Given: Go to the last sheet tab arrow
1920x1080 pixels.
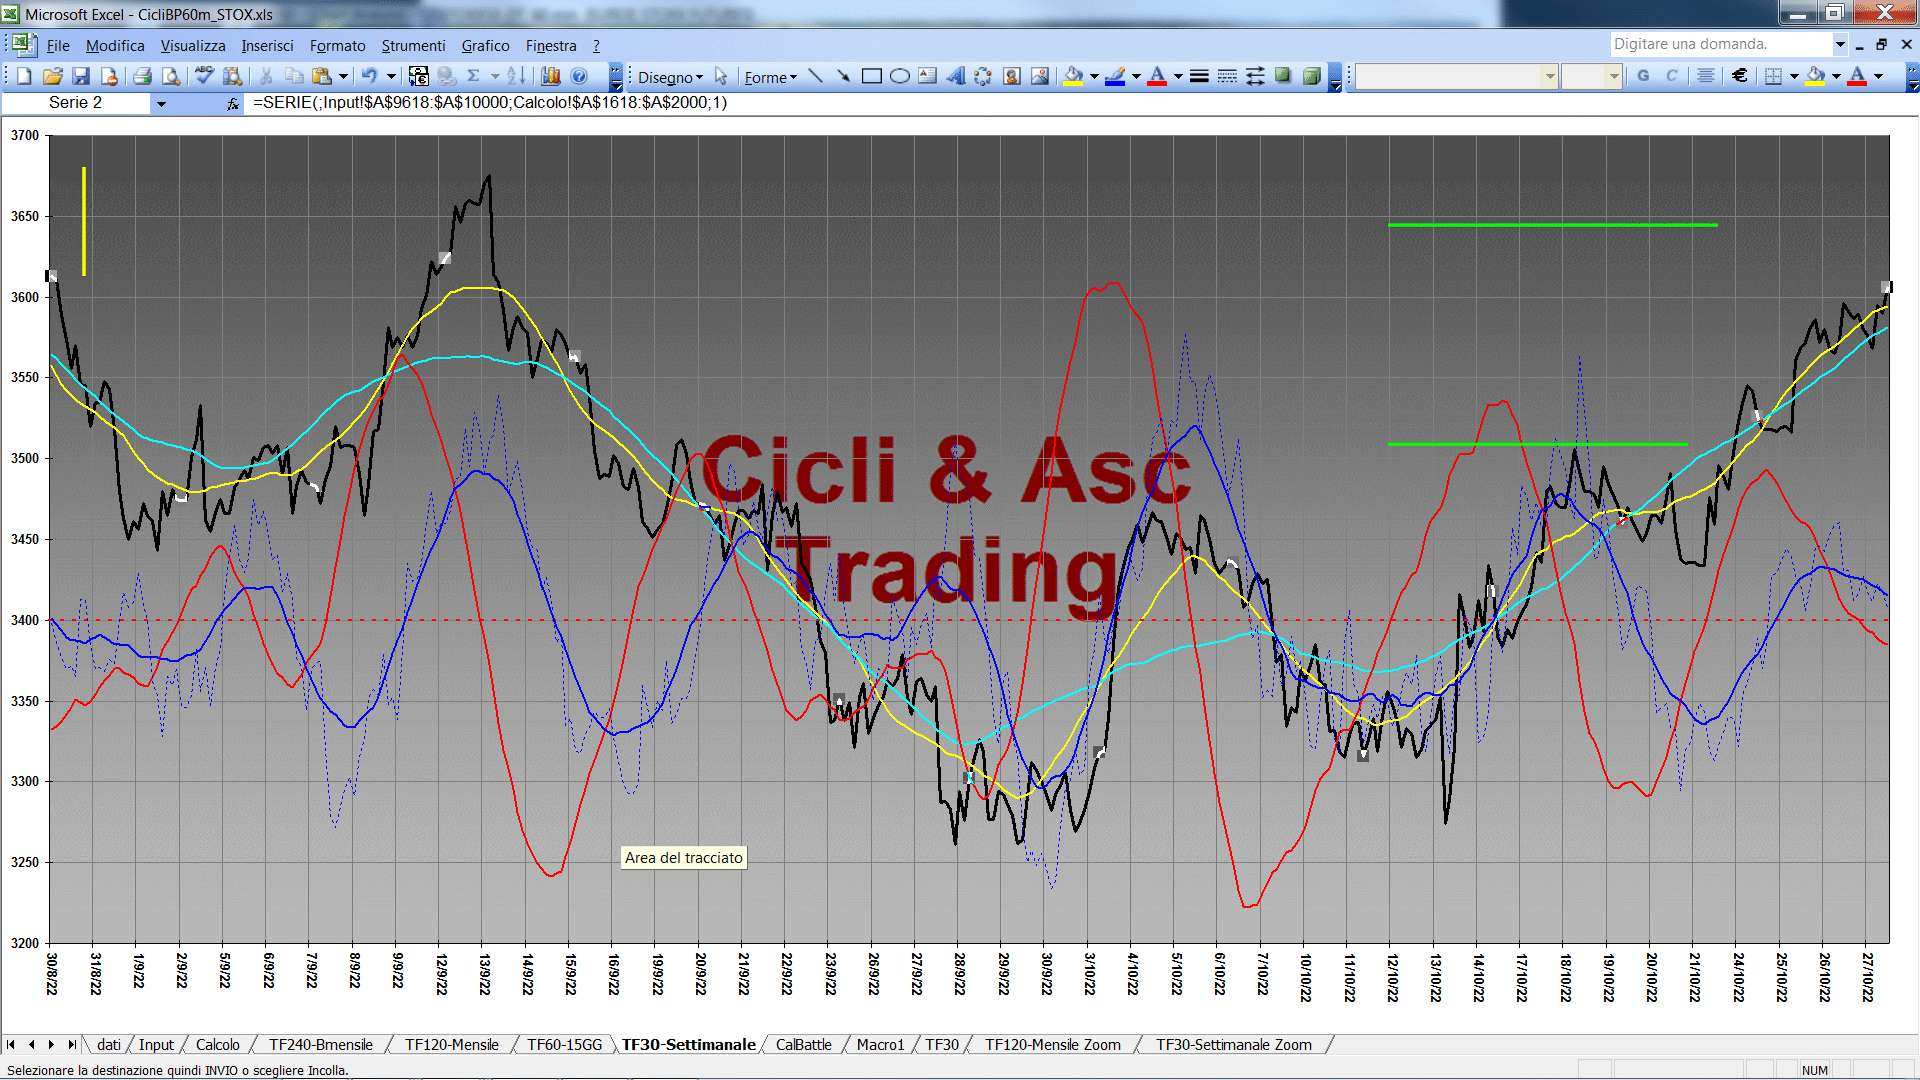Looking at the screenshot, I should pos(71,1044).
